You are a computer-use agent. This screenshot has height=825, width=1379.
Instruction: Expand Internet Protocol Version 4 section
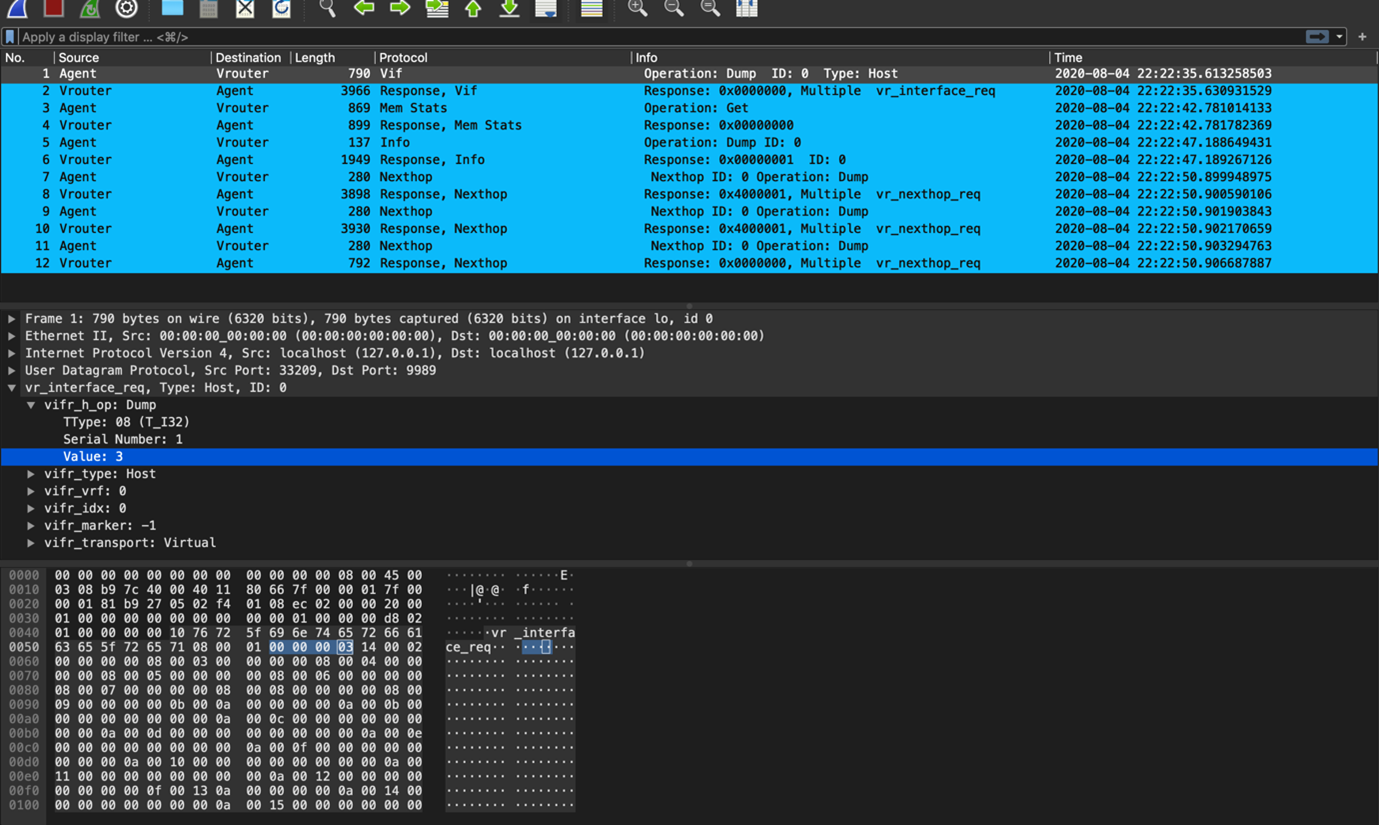click(12, 353)
